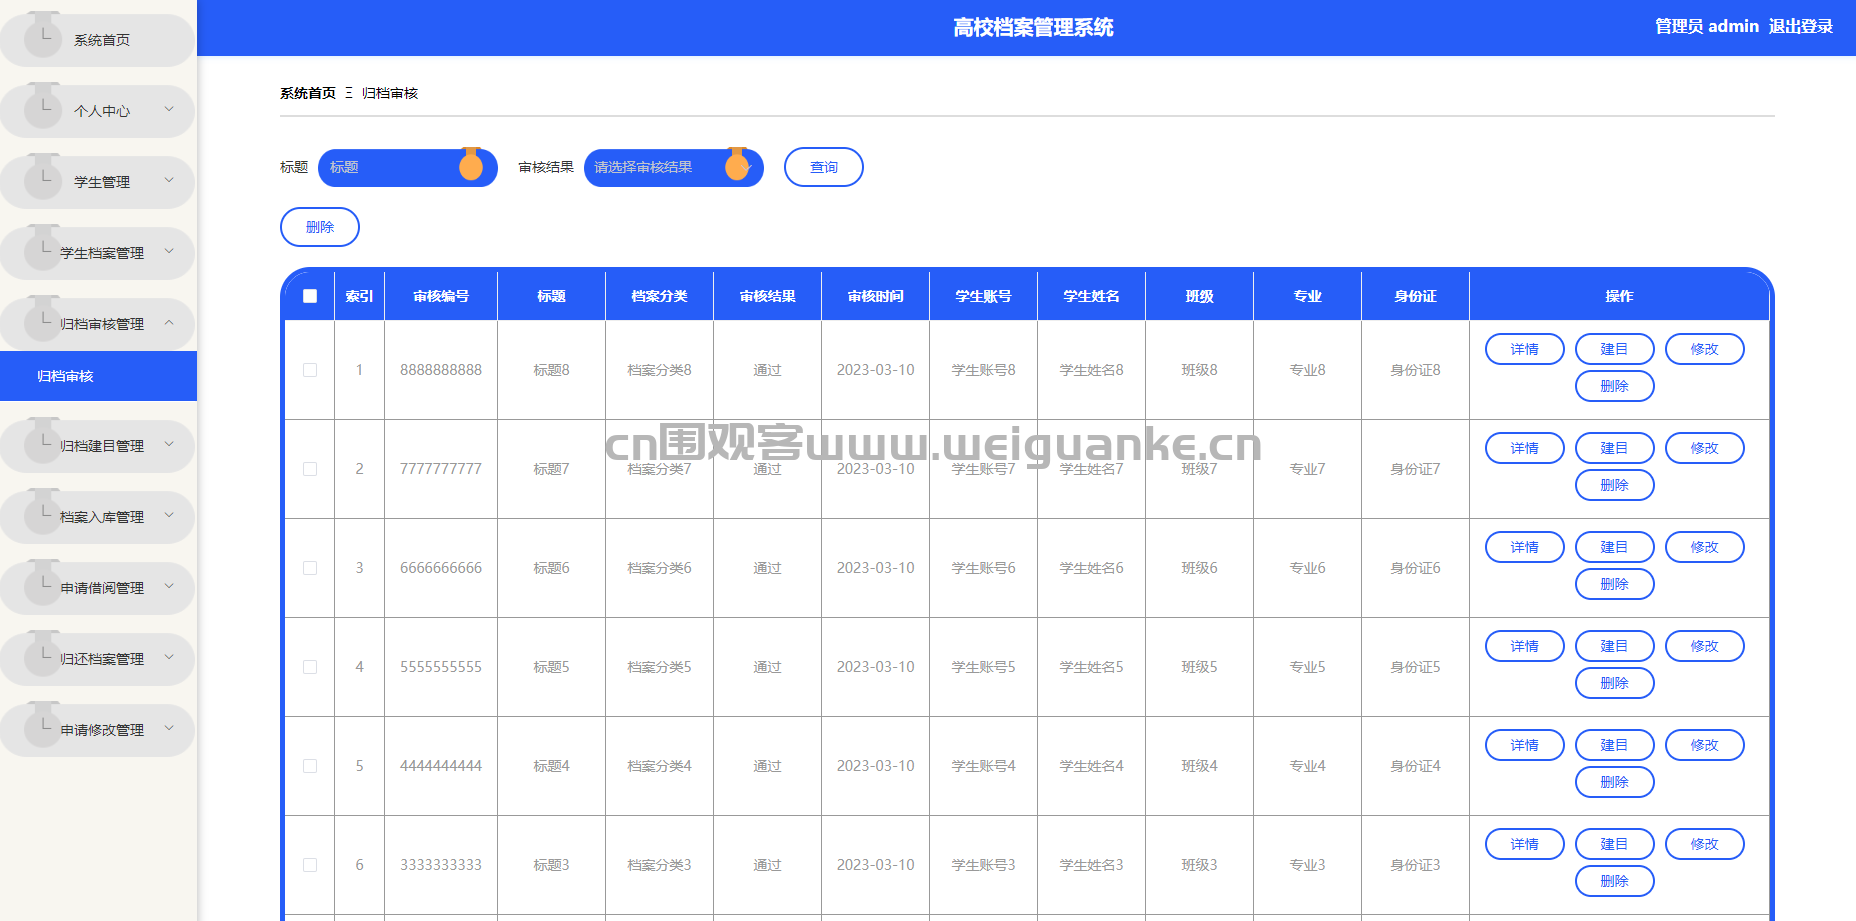Viewport: 1856px width, 921px height.
Task: Open the 归还档案管理 sidebar menu
Action: [101, 659]
